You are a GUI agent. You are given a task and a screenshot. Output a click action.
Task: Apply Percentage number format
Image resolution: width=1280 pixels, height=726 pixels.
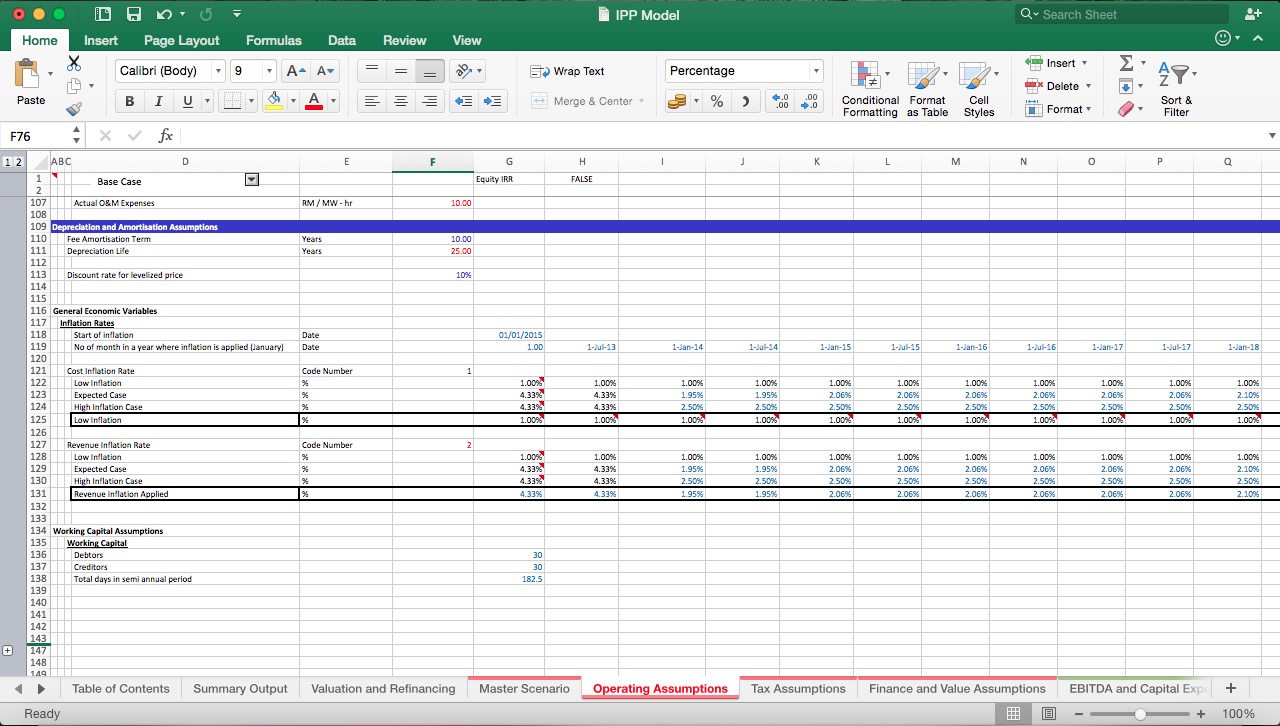pos(716,101)
